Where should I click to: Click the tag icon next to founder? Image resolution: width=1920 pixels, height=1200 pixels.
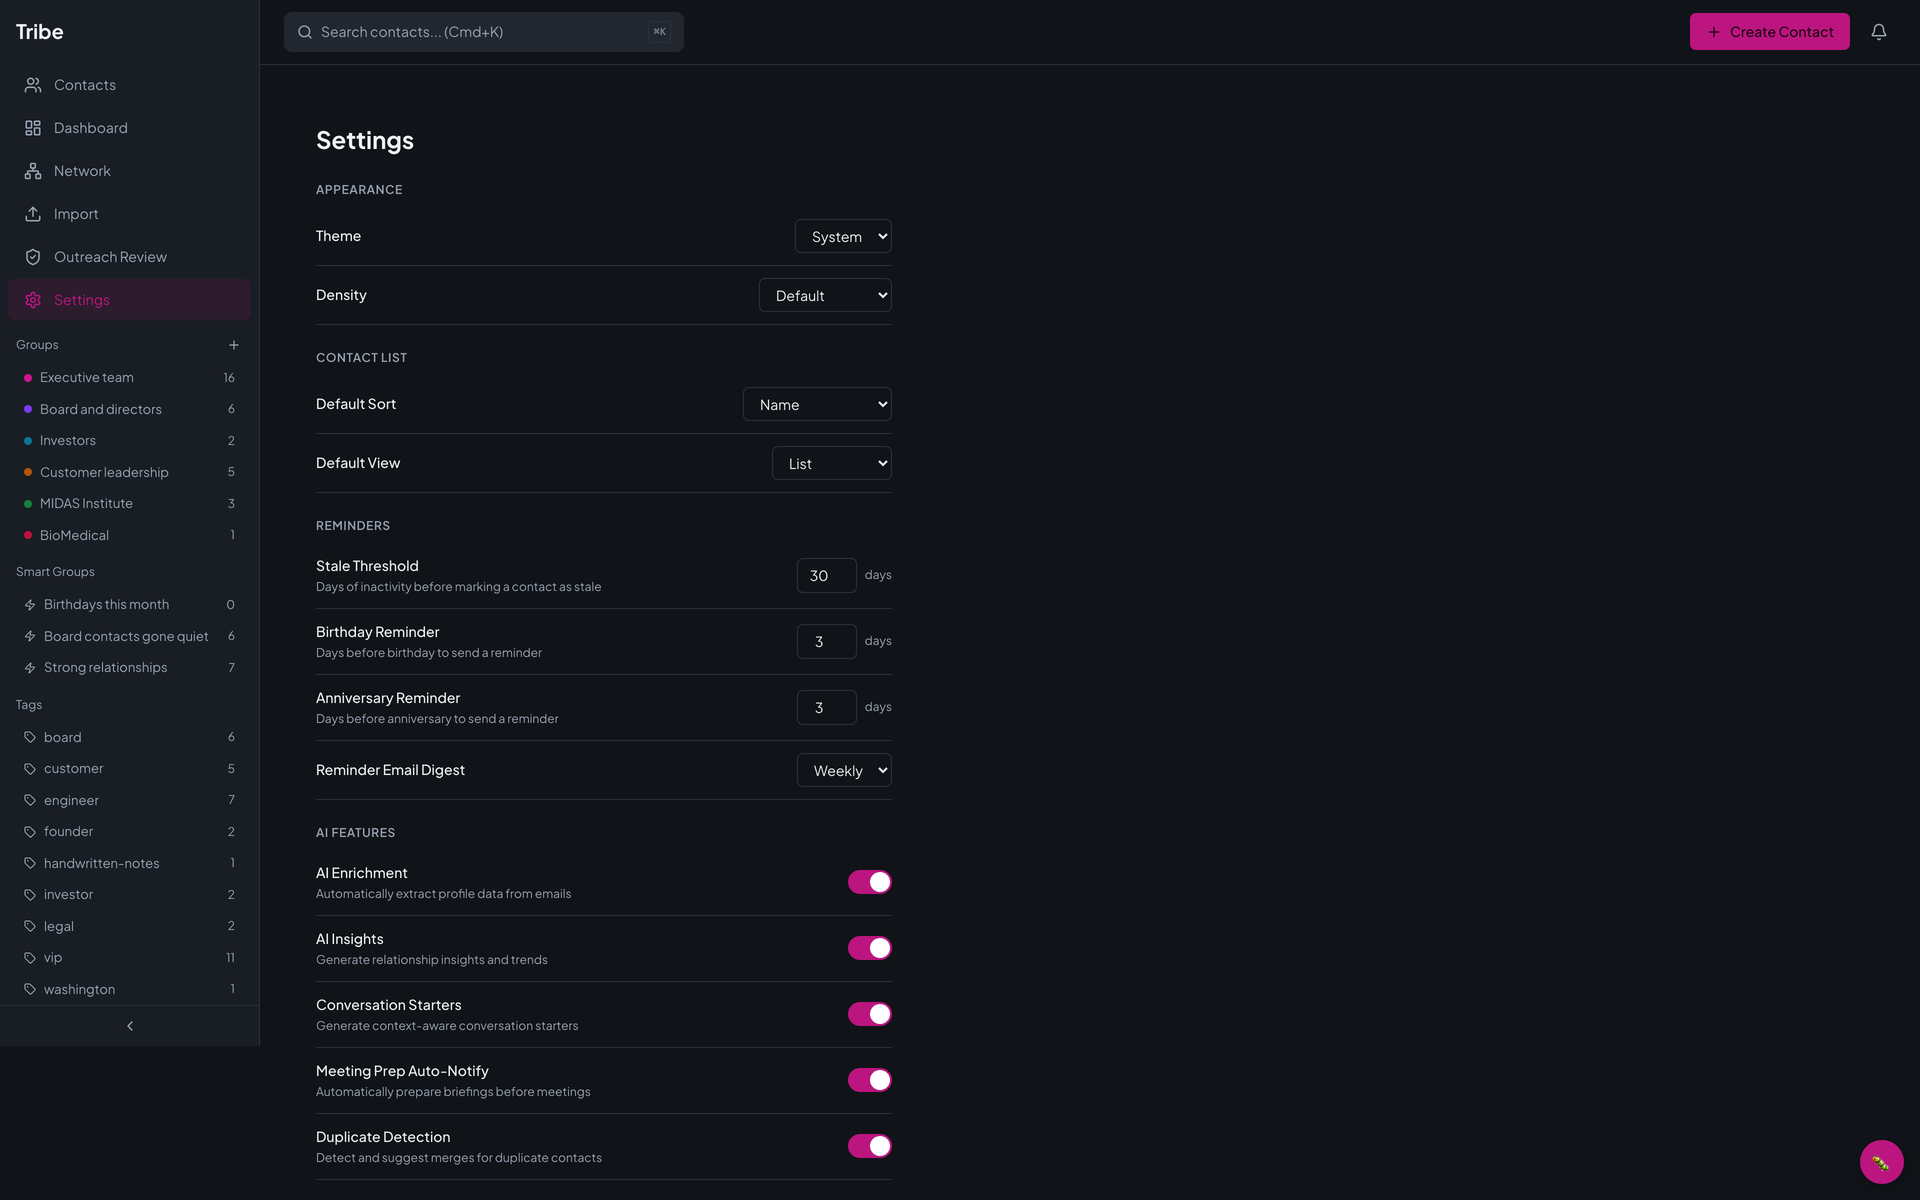click(30, 832)
